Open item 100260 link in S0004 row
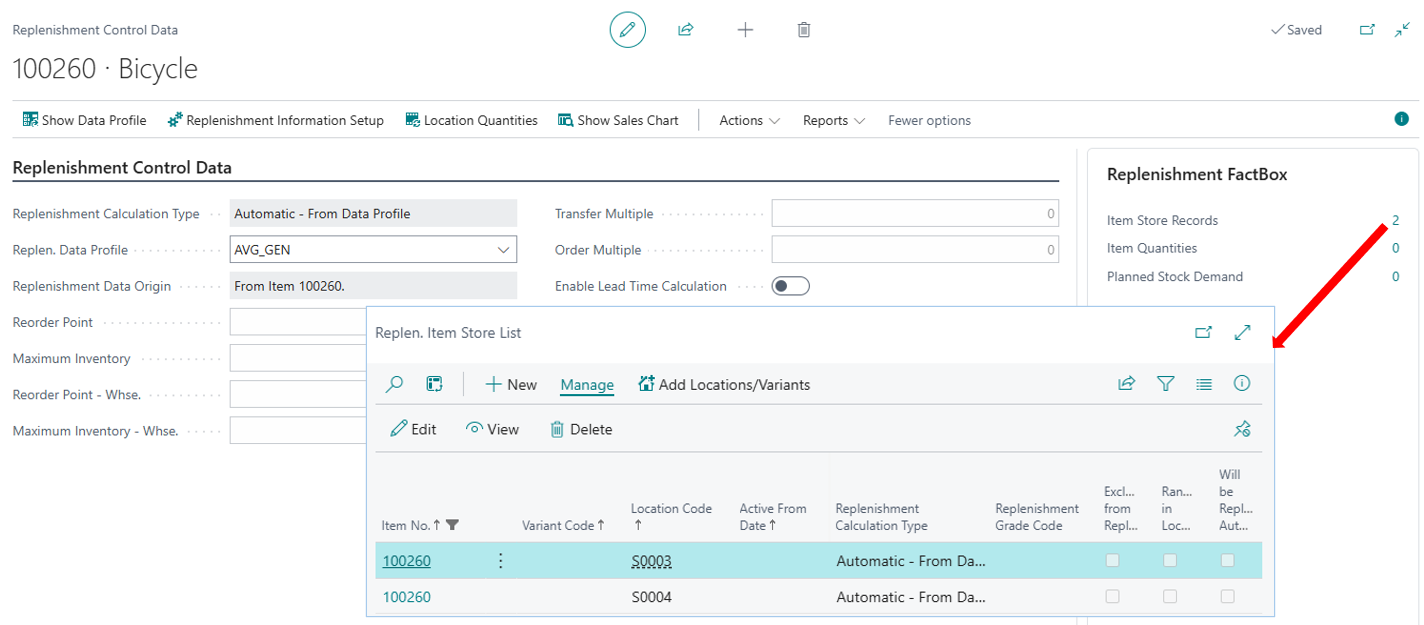Image resolution: width=1424 pixels, height=625 pixels. pyautogui.click(x=406, y=597)
